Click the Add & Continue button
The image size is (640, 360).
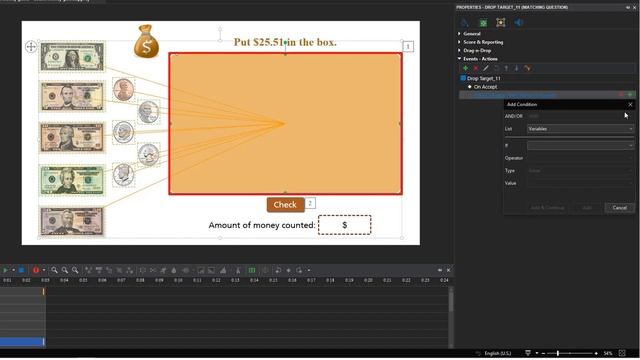(547, 208)
